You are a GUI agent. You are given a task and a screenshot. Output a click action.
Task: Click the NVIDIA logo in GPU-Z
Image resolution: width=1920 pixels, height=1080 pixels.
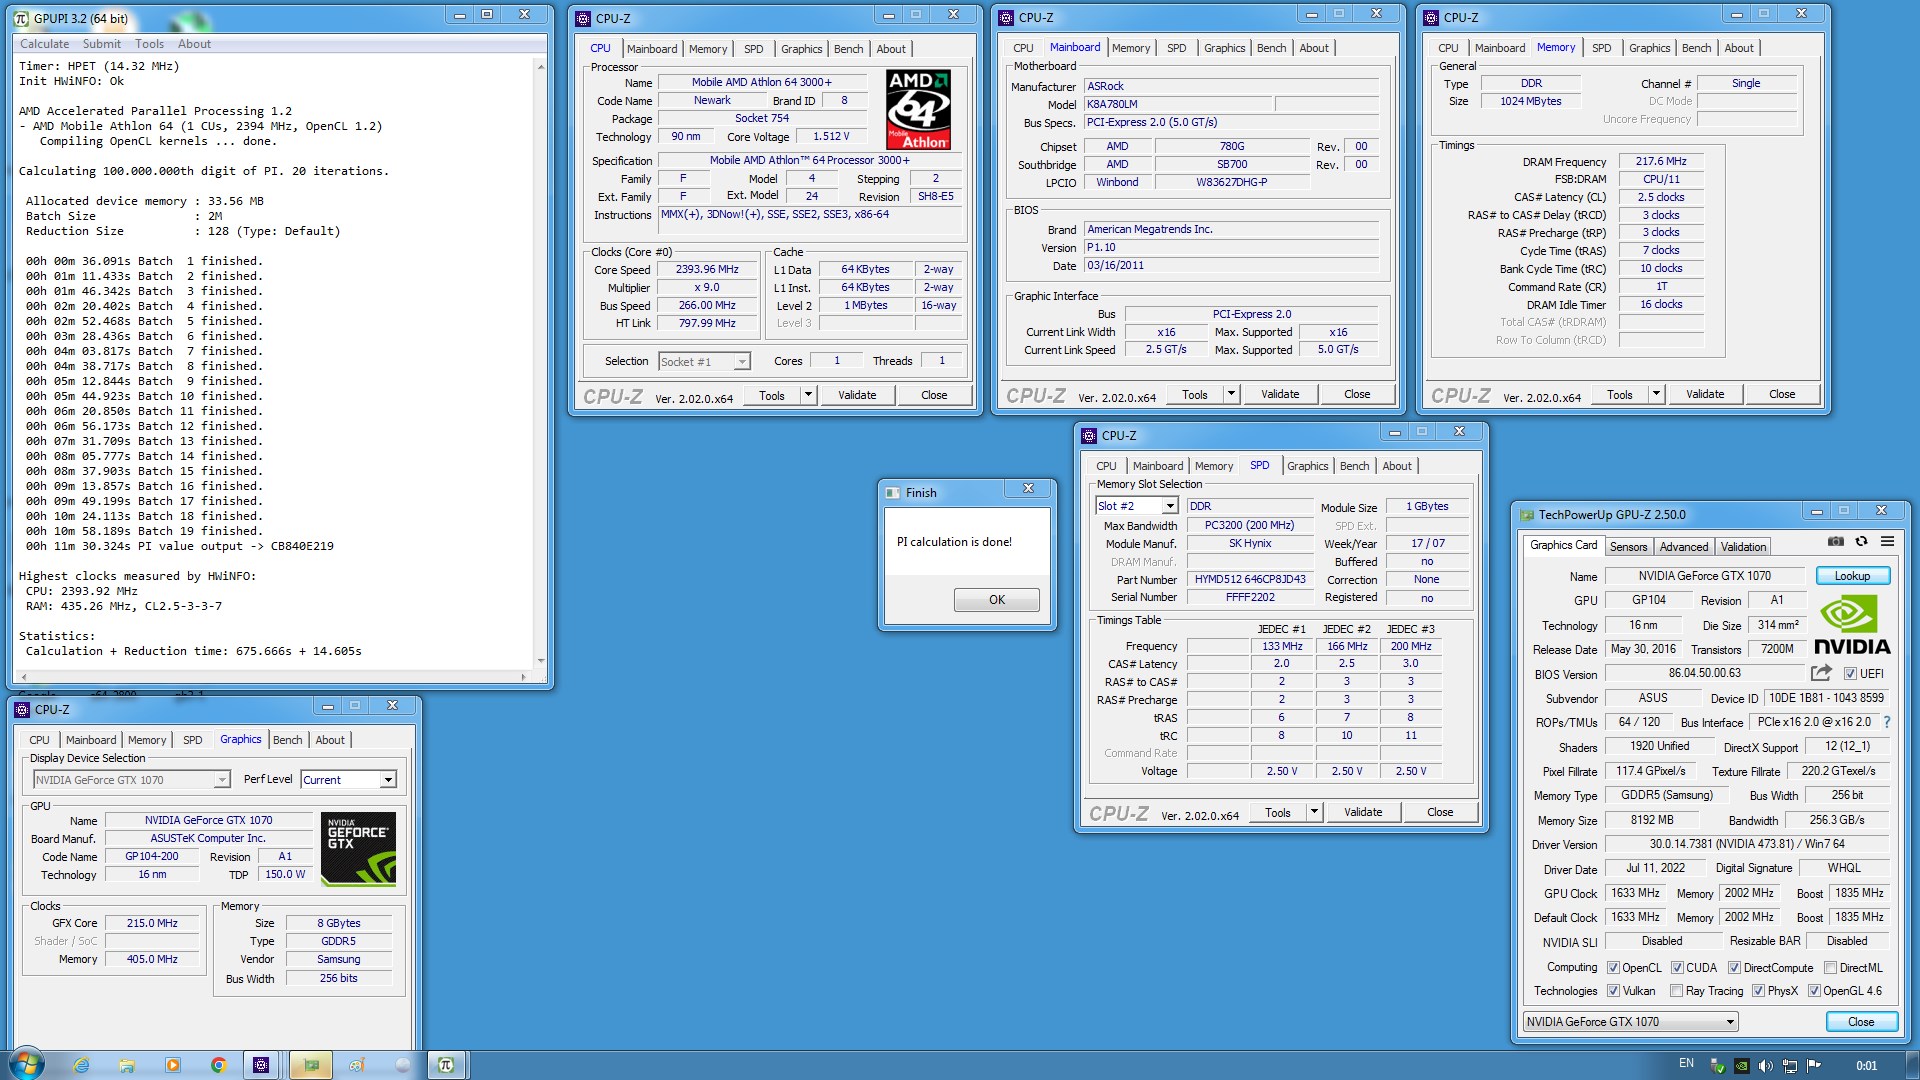(x=1852, y=625)
